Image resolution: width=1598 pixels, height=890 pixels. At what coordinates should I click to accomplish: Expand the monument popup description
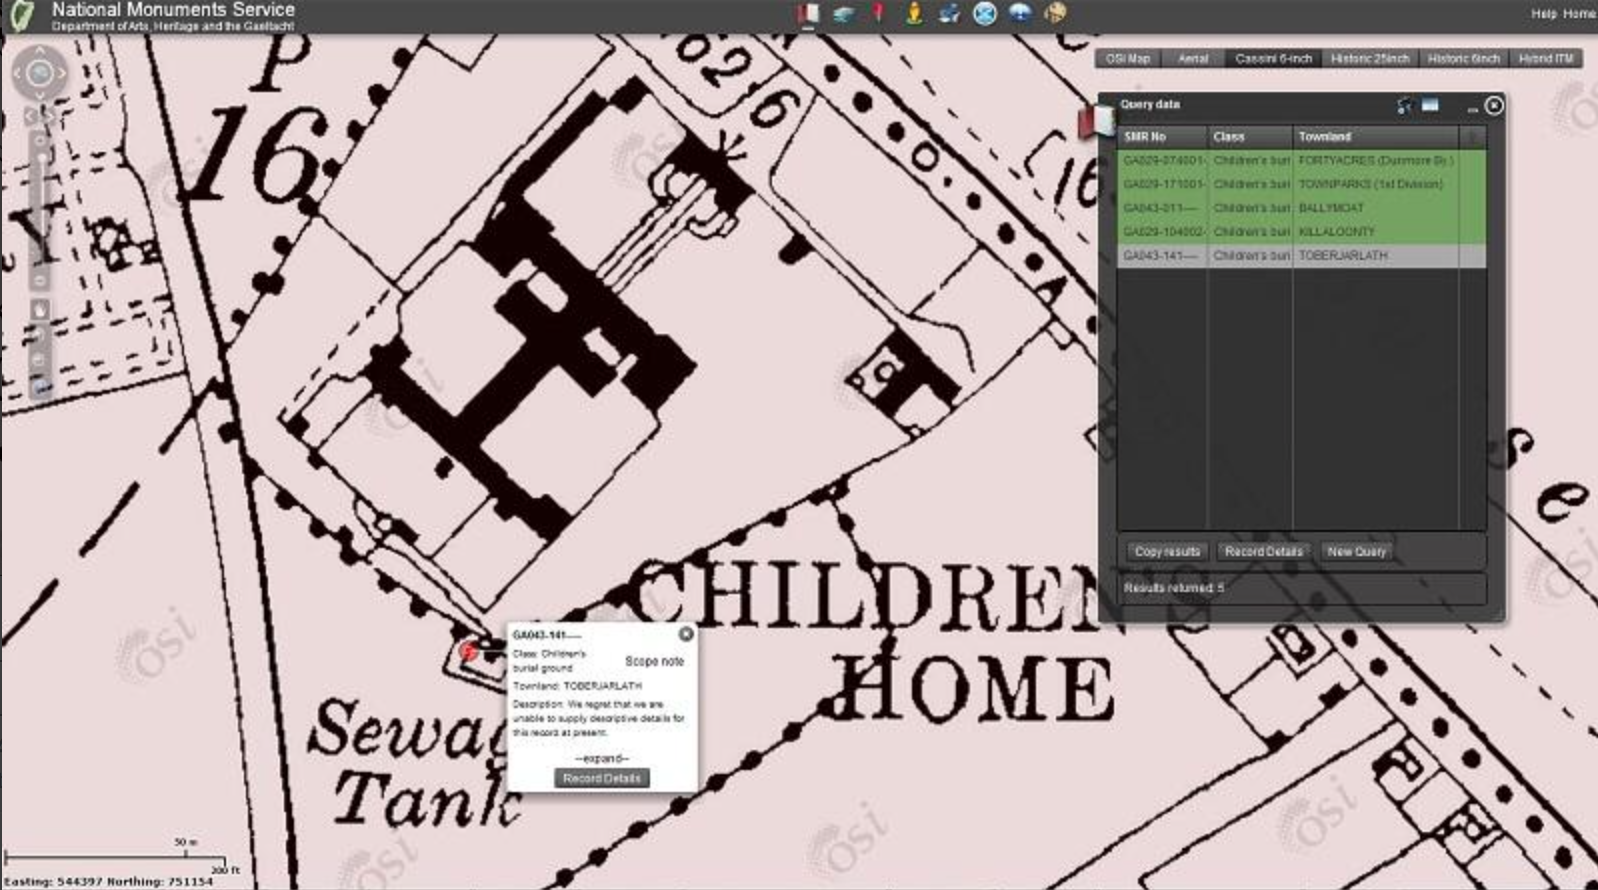coord(601,758)
